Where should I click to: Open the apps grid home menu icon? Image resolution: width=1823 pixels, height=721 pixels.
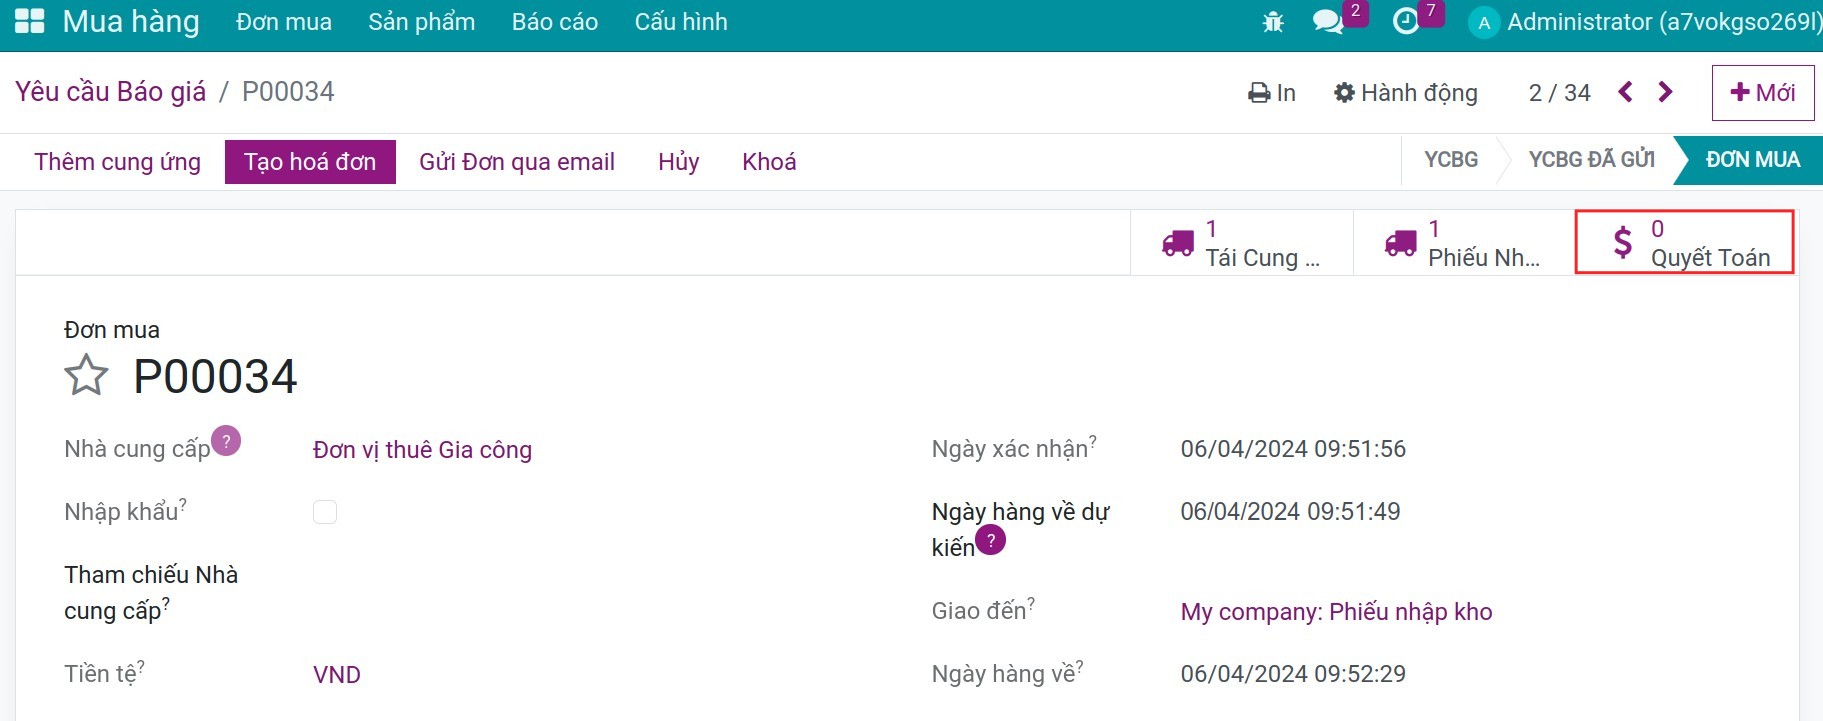click(30, 22)
